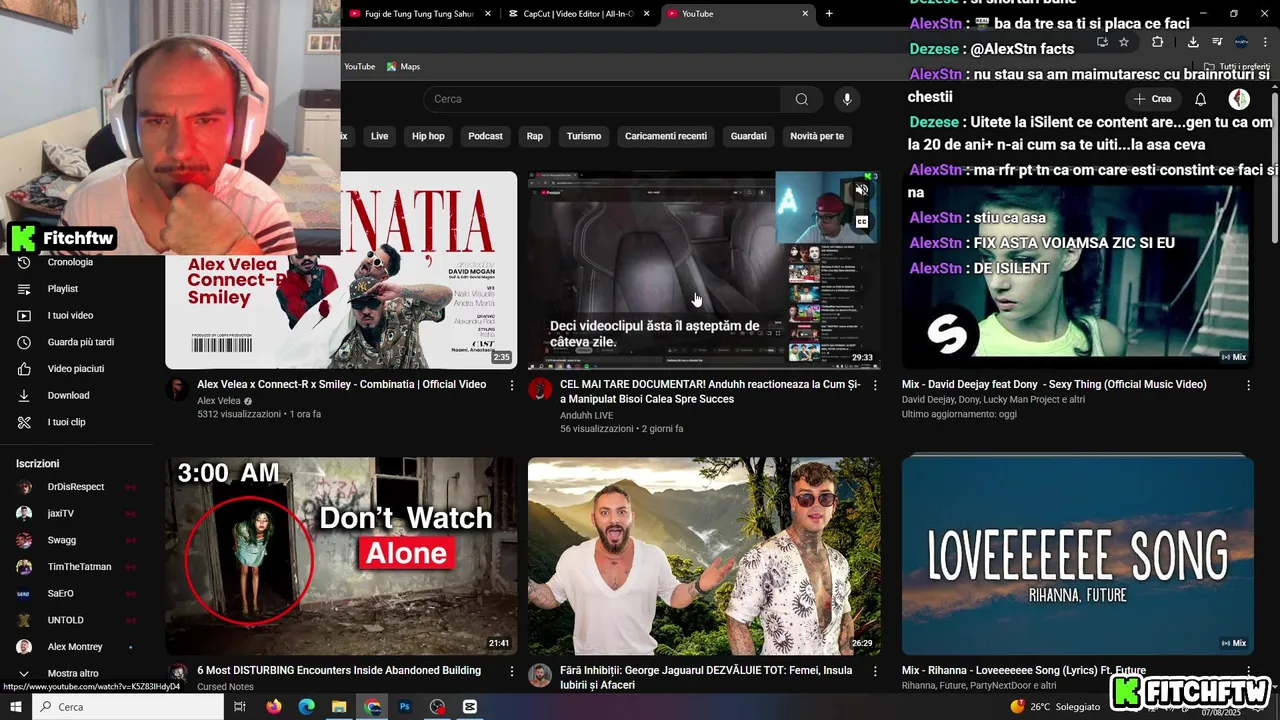This screenshot has height=720, width=1280.
Task: Play the George Jaguarul Fără Inhibiții thumbnail
Action: [x=704, y=556]
